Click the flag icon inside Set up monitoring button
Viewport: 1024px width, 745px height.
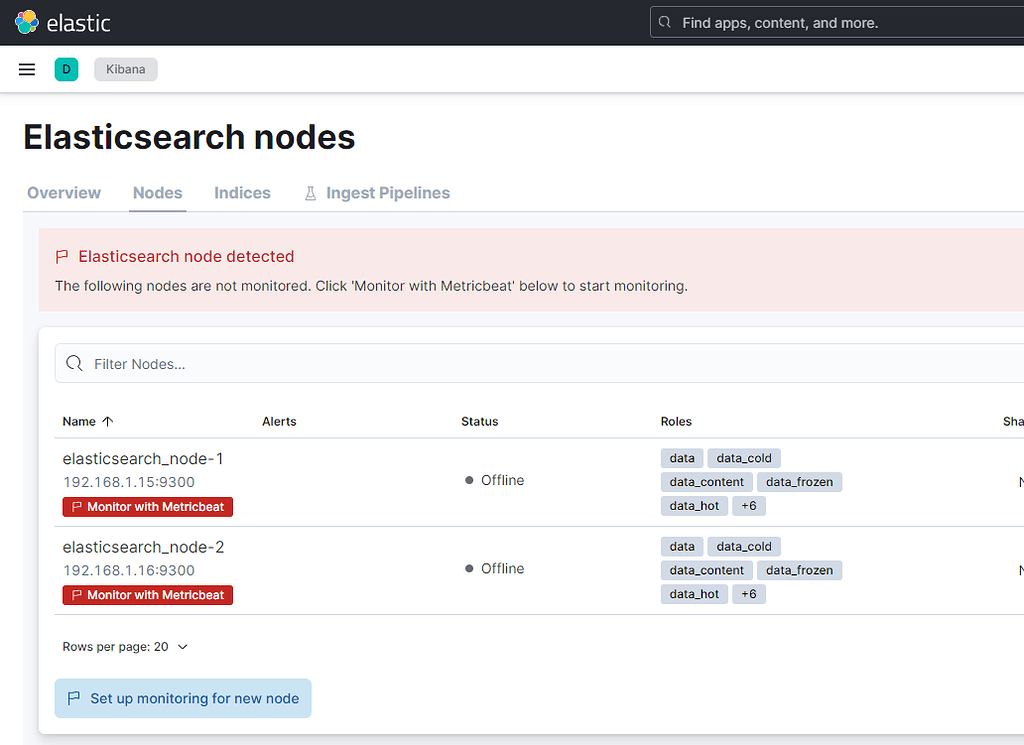click(x=73, y=697)
